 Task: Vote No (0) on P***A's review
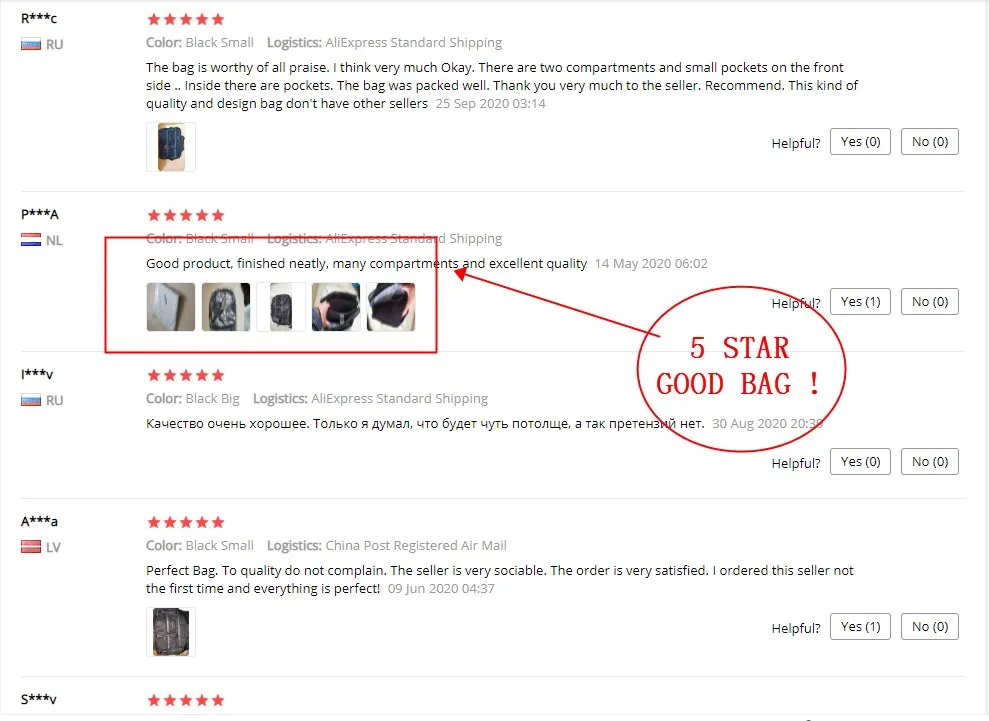tap(930, 302)
